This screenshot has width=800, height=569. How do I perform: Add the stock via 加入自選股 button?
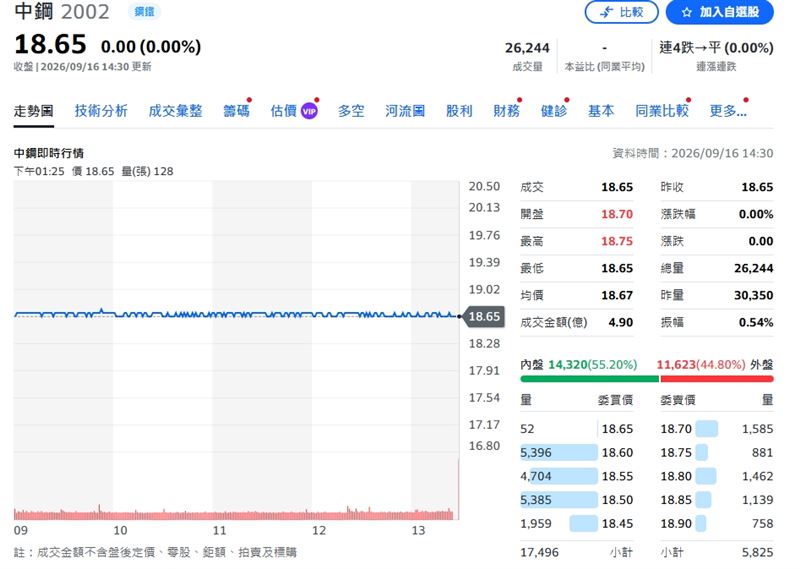719,12
